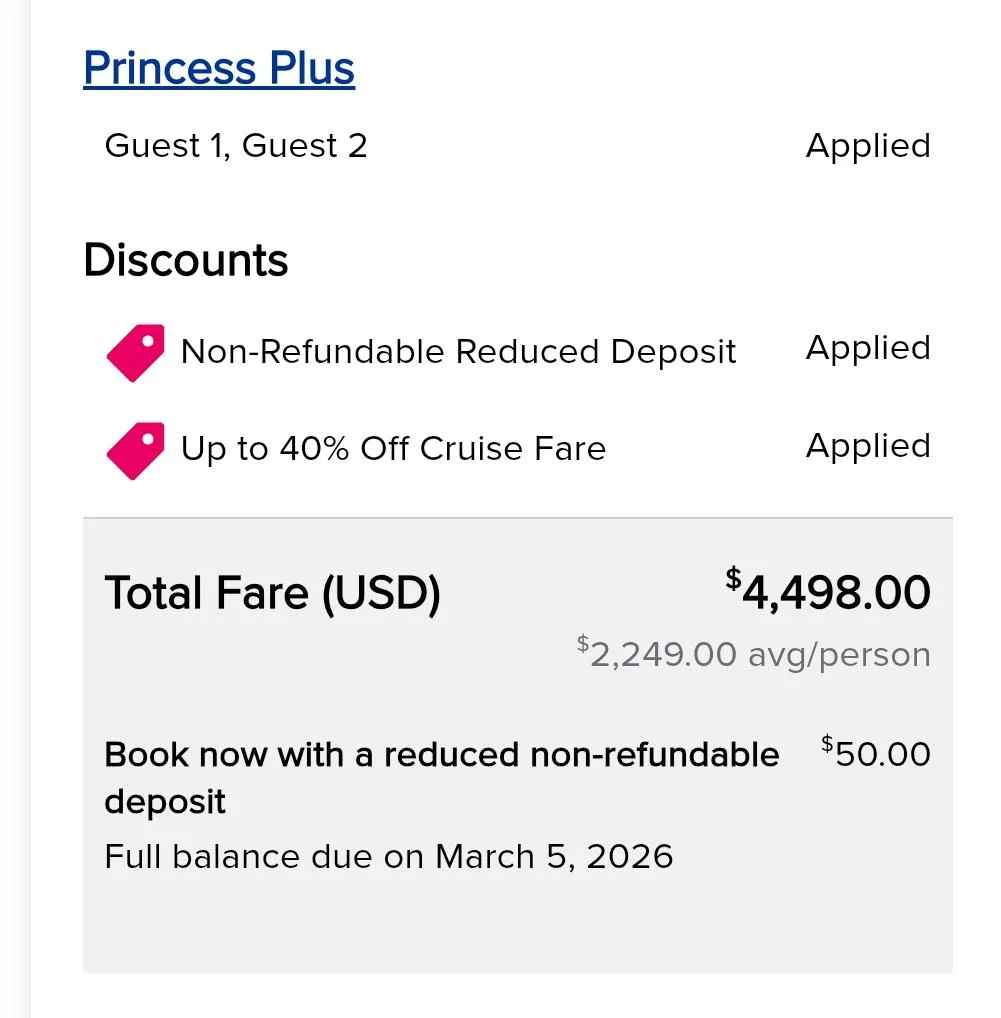Image resolution: width=1001 pixels, height=1018 pixels.
Task: Click the left edge scrollbar strip
Action: (16, 500)
